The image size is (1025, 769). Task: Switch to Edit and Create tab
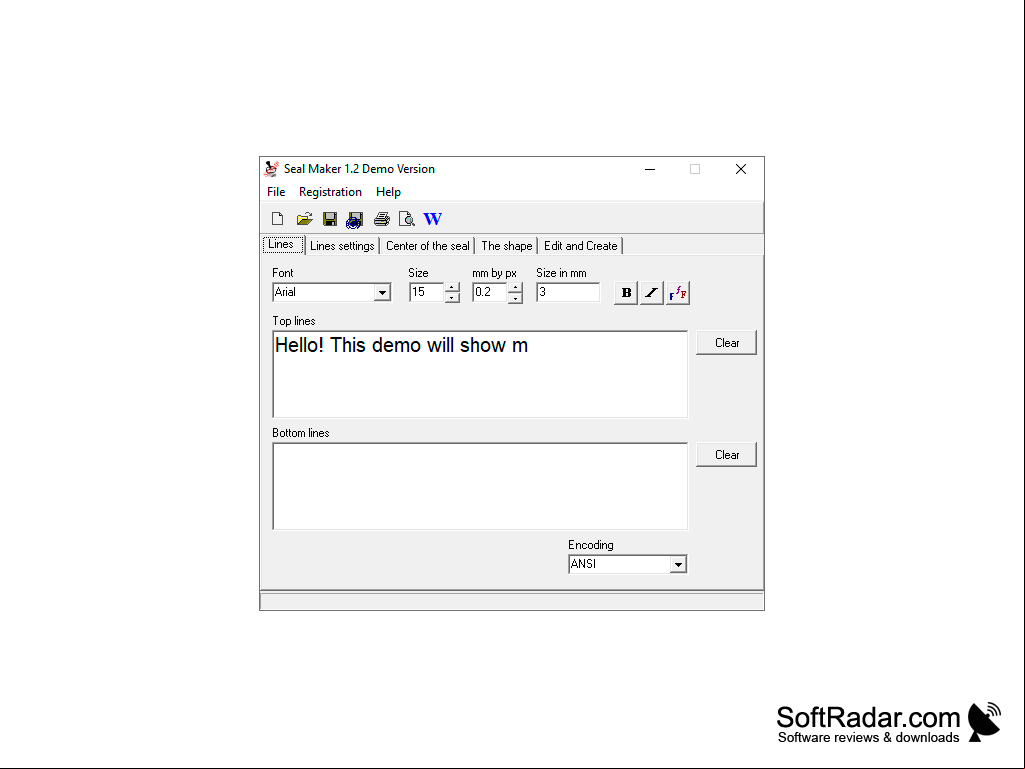click(x=580, y=246)
